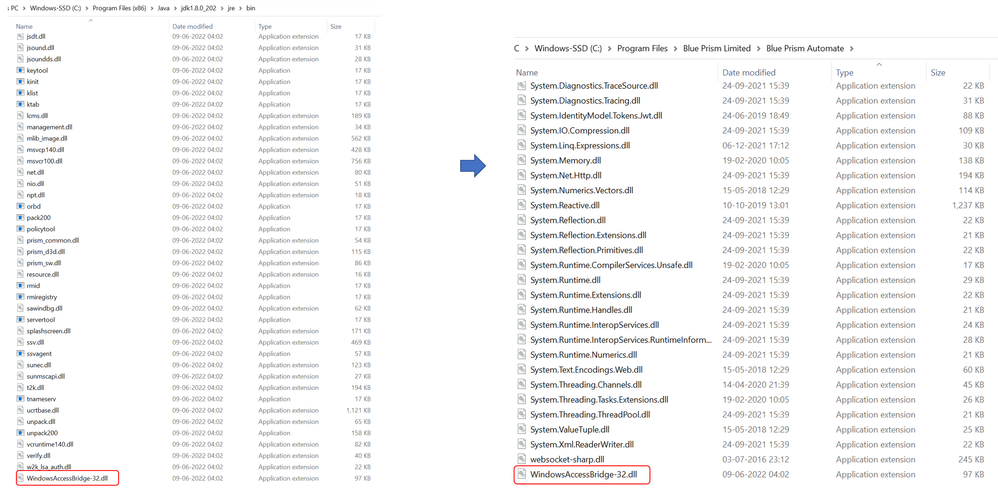Image resolution: width=998 pixels, height=496 pixels.
Task: Open Blue Prism Limited breadcrumb segment
Action: click(717, 48)
